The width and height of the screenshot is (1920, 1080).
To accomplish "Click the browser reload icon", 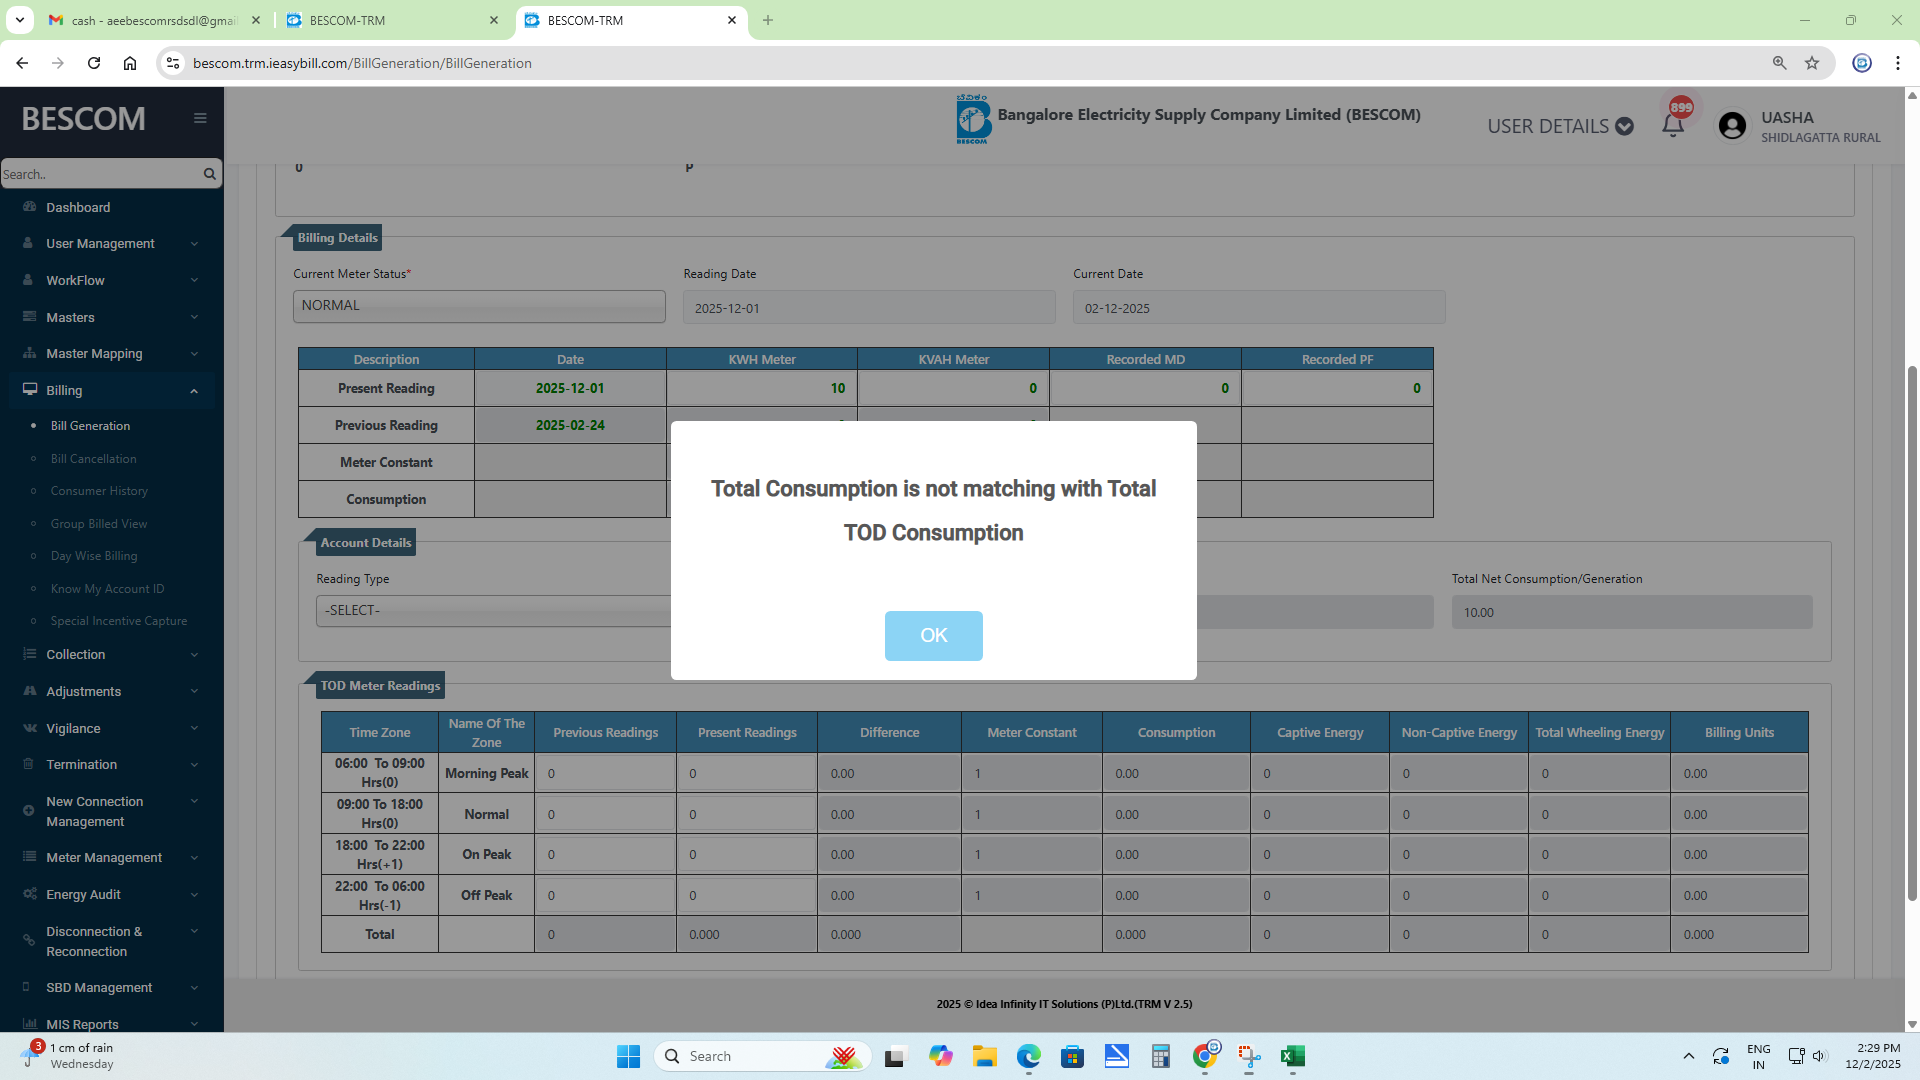I will [94, 63].
